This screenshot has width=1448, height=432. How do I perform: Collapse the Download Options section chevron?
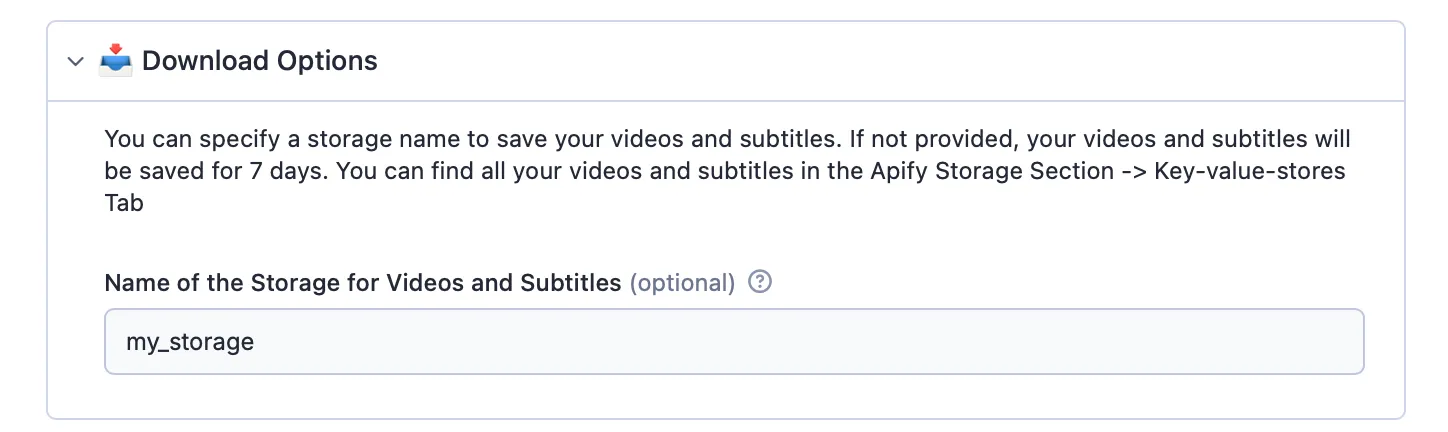pyautogui.click(x=75, y=62)
